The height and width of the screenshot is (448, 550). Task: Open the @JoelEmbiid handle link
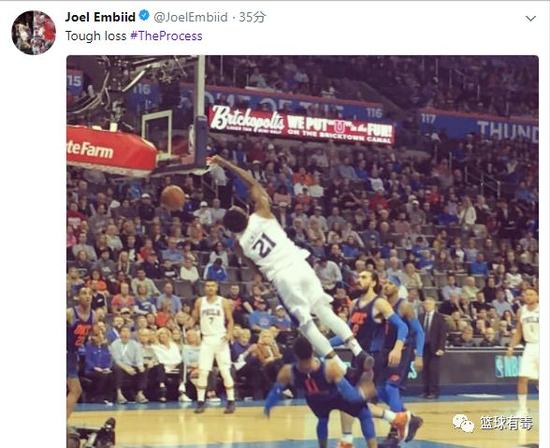pyautogui.click(x=190, y=17)
